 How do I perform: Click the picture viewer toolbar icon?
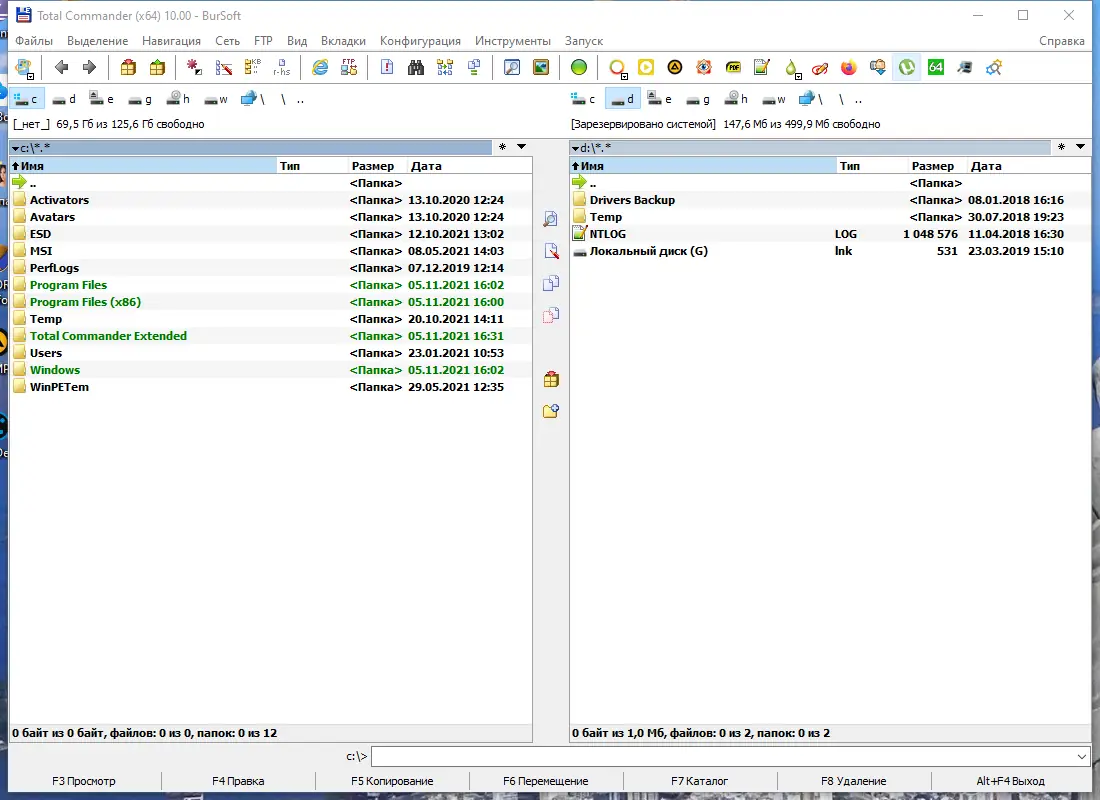[541, 67]
